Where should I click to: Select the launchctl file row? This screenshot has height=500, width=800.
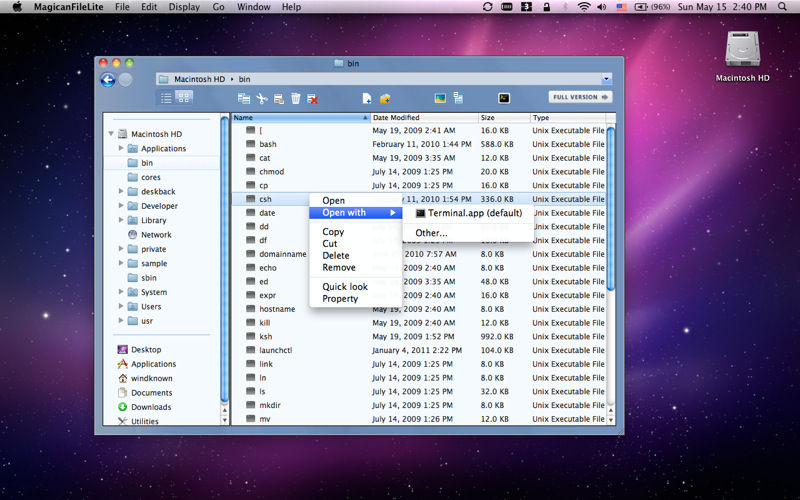tap(418, 351)
